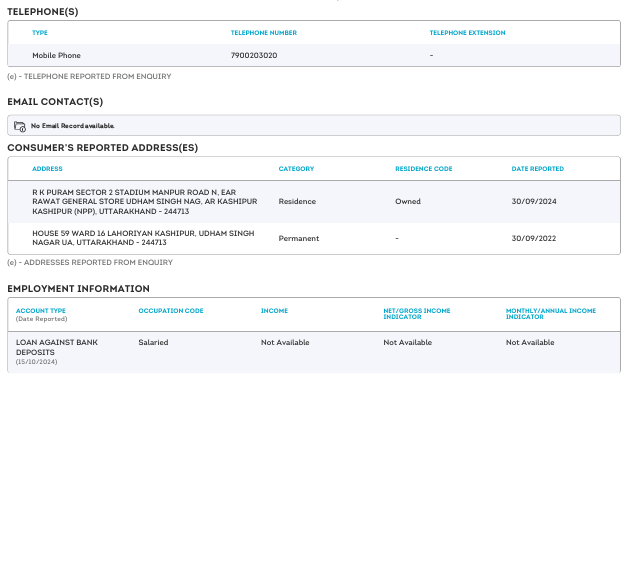Click the Category column header in addresses
Viewport: 630px width, 565px height.
[x=296, y=169]
